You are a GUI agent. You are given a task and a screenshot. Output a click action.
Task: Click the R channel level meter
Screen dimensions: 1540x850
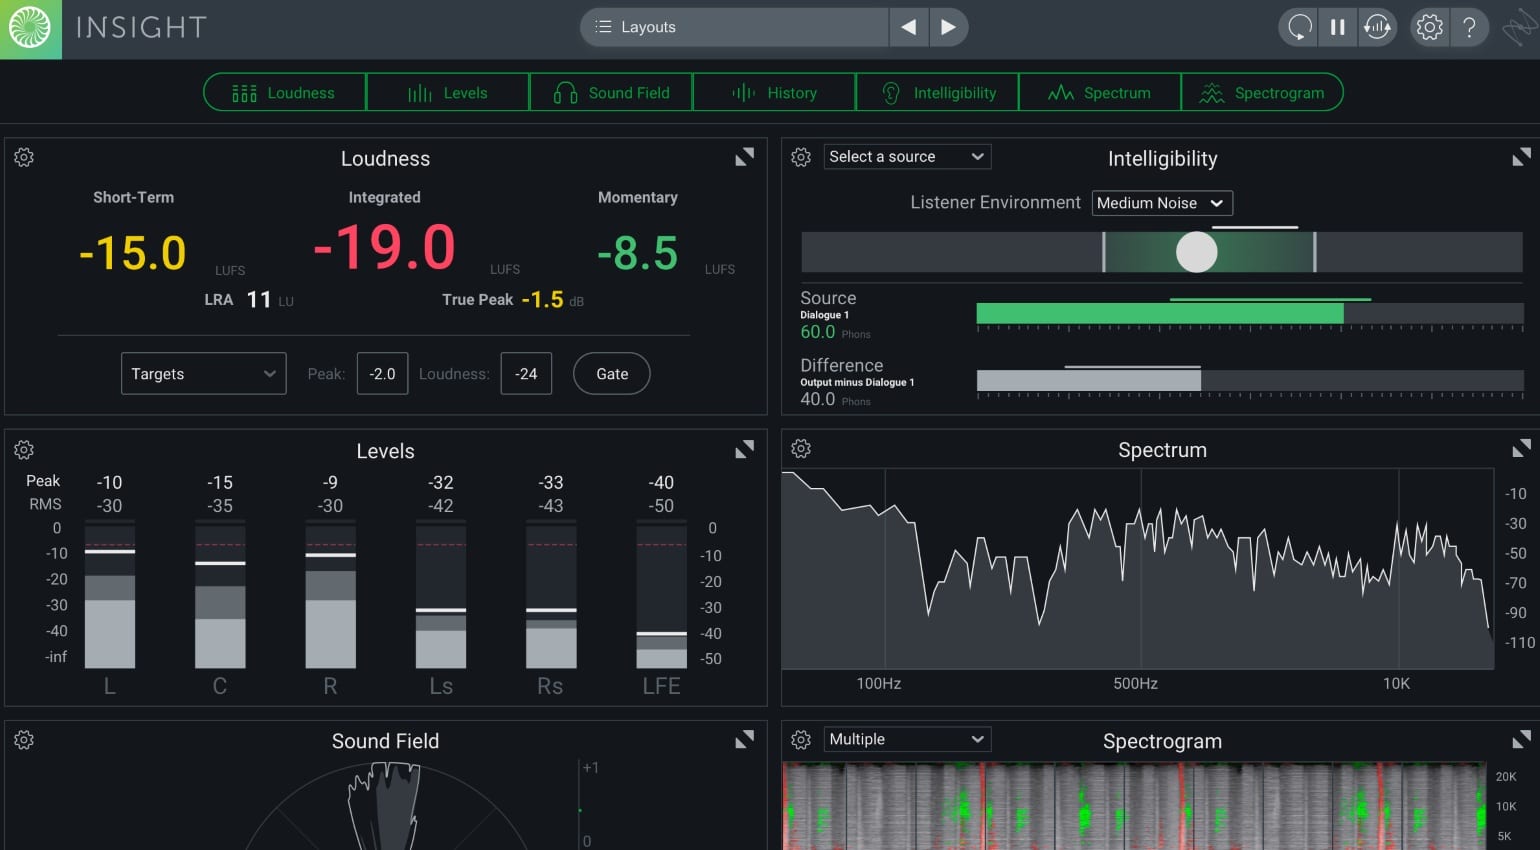point(330,594)
